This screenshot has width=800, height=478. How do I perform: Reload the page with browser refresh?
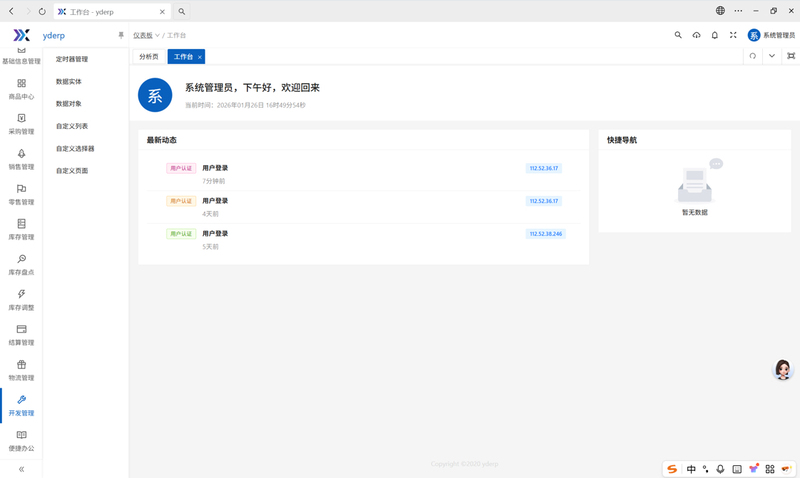[x=42, y=11]
